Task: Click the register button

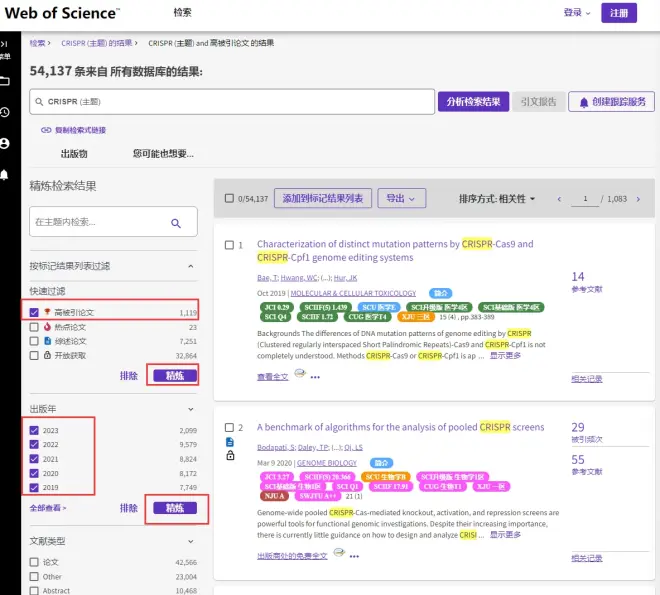Action: [x=618, y=13]
